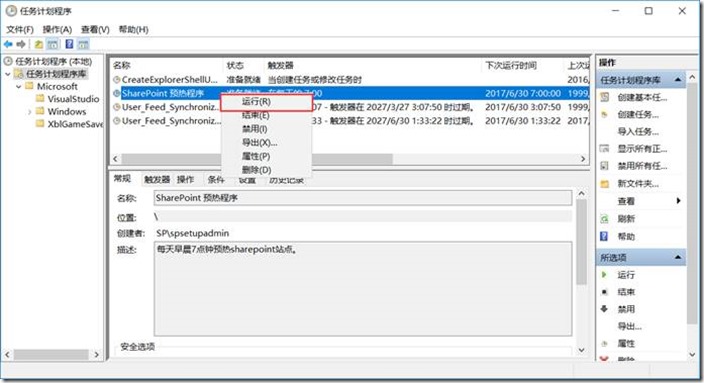Click the 2017/6/30 3:07:50 next run cell
704x383 pixels.
pyautogui.click(x=523, y=107)
